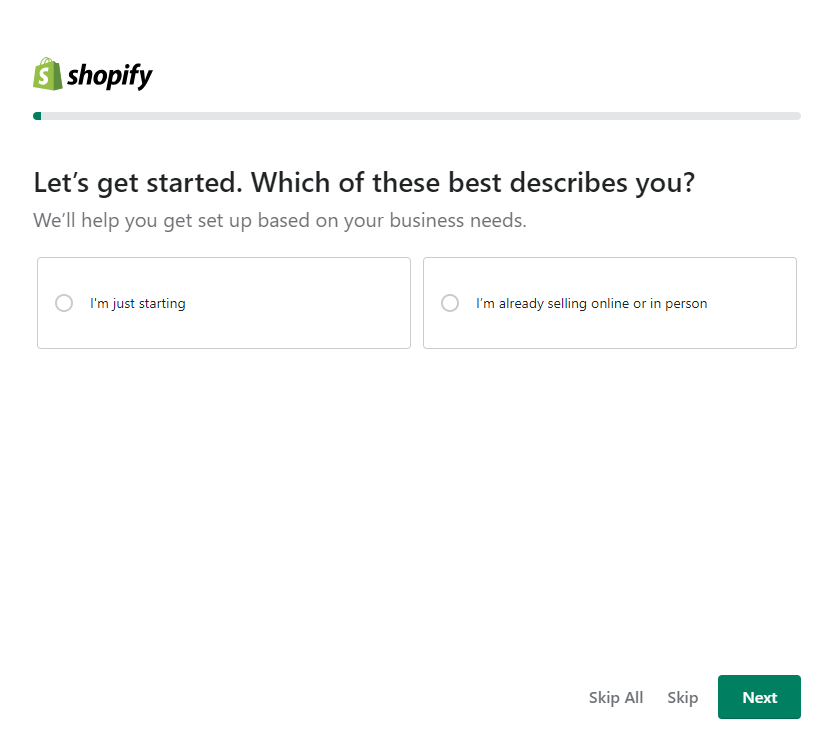
Task: Click the shopping bag symbol with the S
Action: (x=47, y=74)
